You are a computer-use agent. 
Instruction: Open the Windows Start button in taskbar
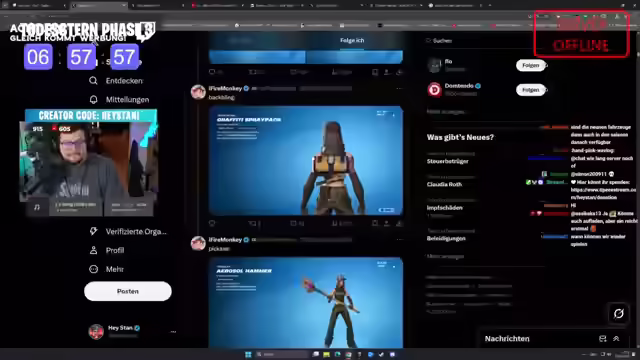click(x=248, y=354)
